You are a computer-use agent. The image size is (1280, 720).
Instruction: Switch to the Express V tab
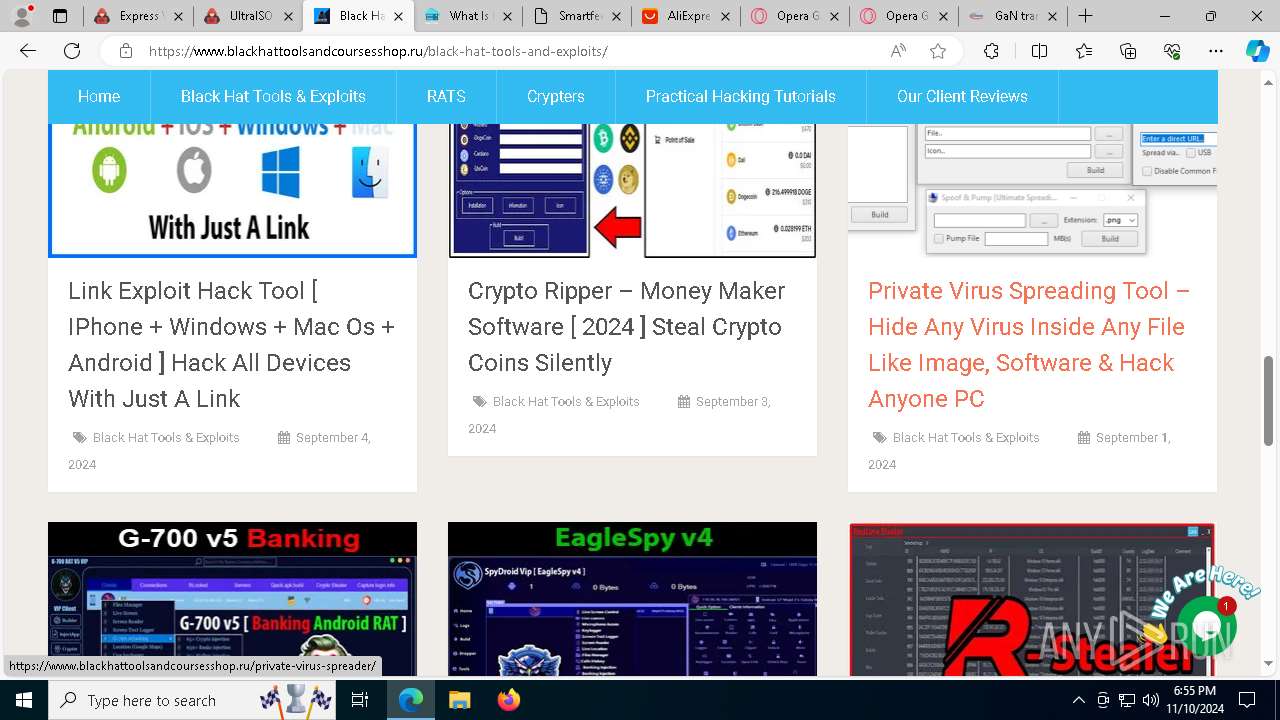click(138, 16)
